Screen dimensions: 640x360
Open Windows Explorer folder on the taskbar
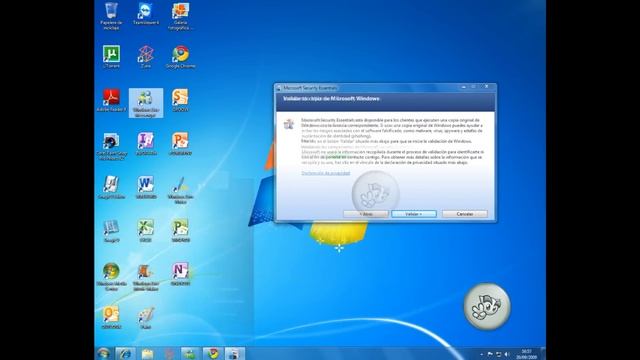pos(147,353)
